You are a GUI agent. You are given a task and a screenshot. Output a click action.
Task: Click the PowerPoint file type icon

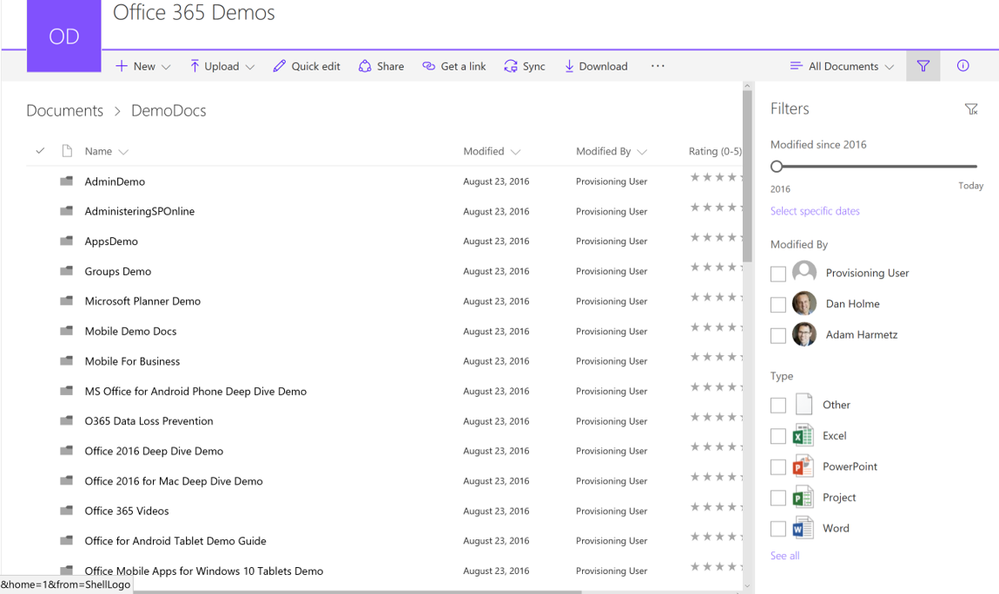[803, 466]
